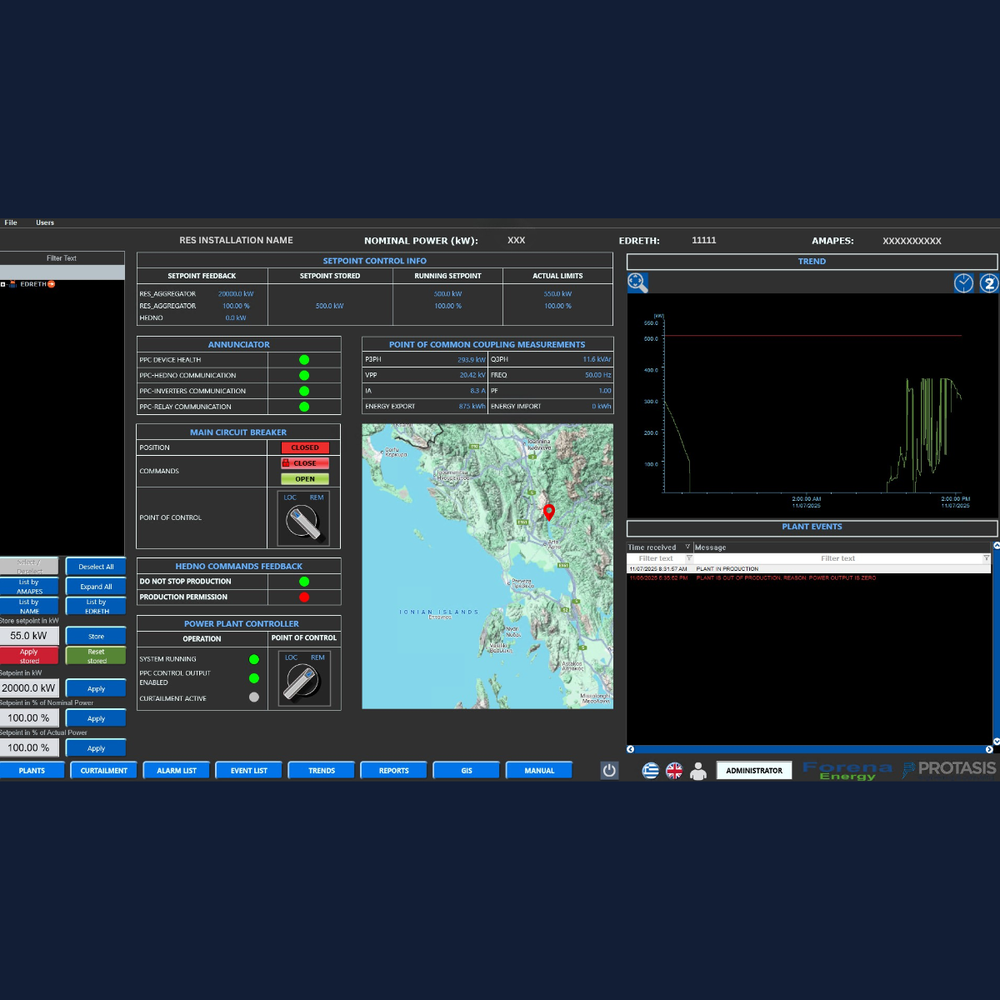1000x1000 pixels.
Task: Expand the EDRETH tree node
Action: point(4,284)
